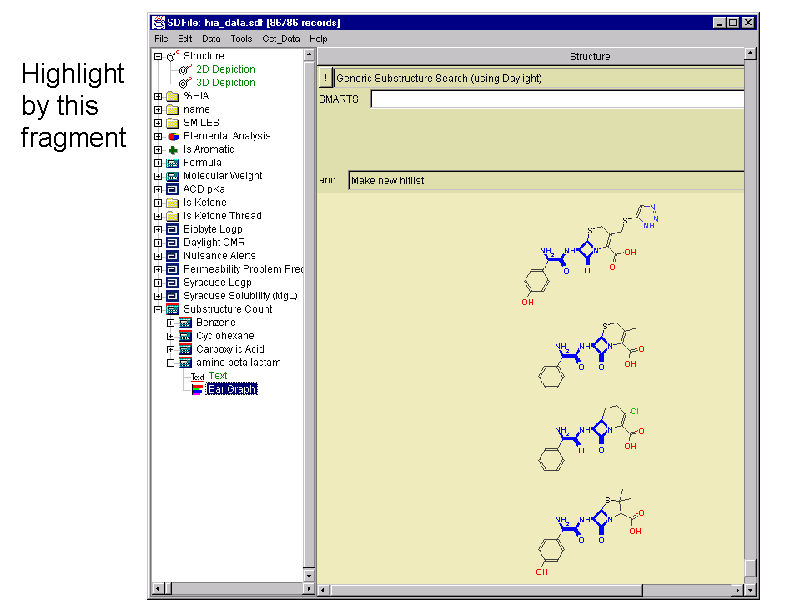Viewport: 800px width, 600px height.
Task: Click the 2D Depiction molecule icon
Action: coord(185,70)
